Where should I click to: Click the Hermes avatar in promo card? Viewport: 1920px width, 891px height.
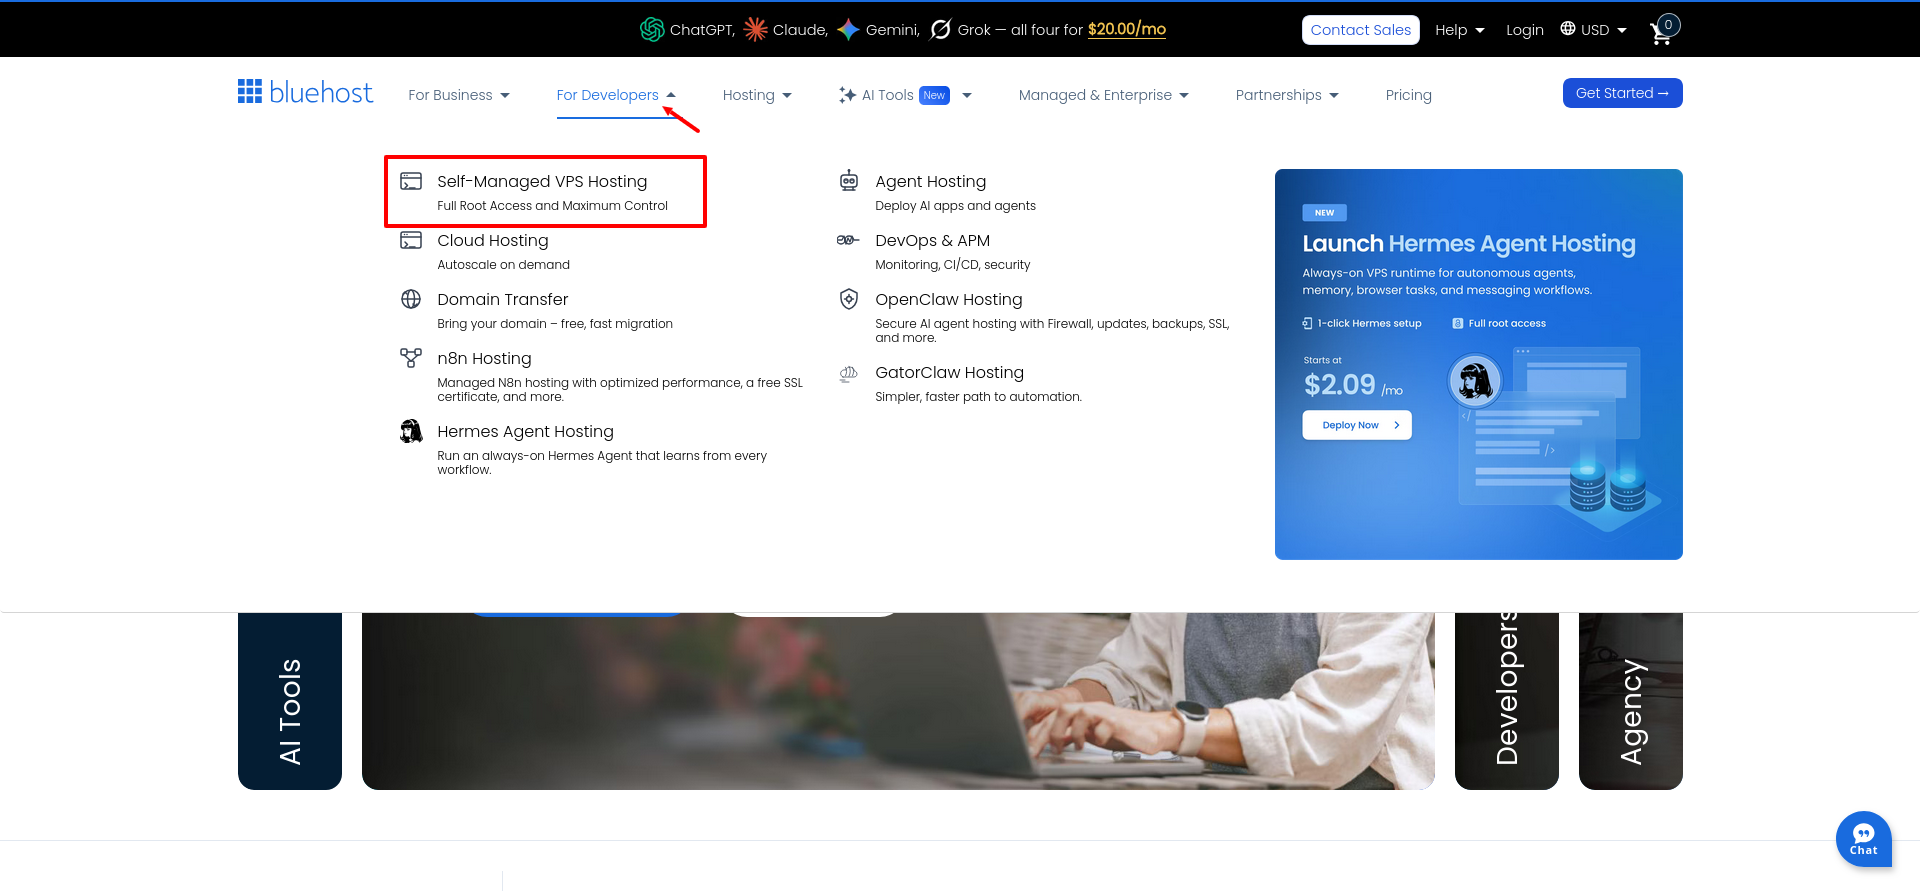point(1475,381)
